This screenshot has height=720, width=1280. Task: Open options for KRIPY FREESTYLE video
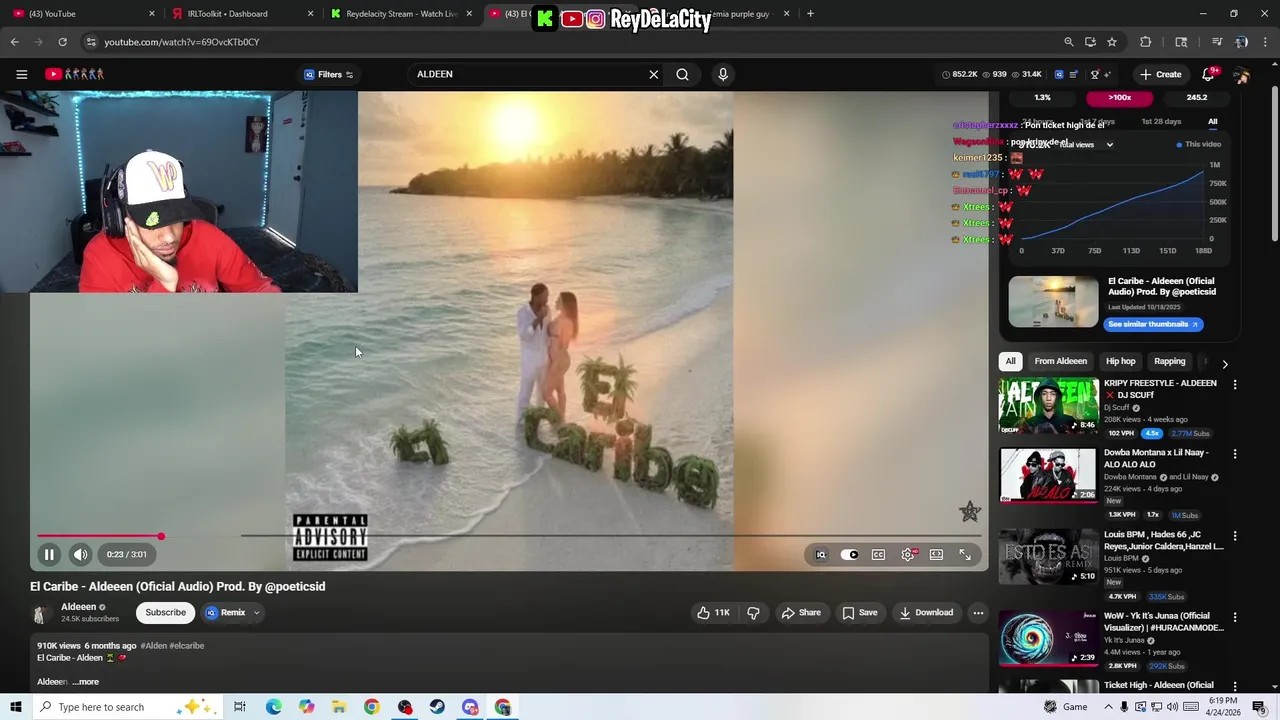[1234, 385]
